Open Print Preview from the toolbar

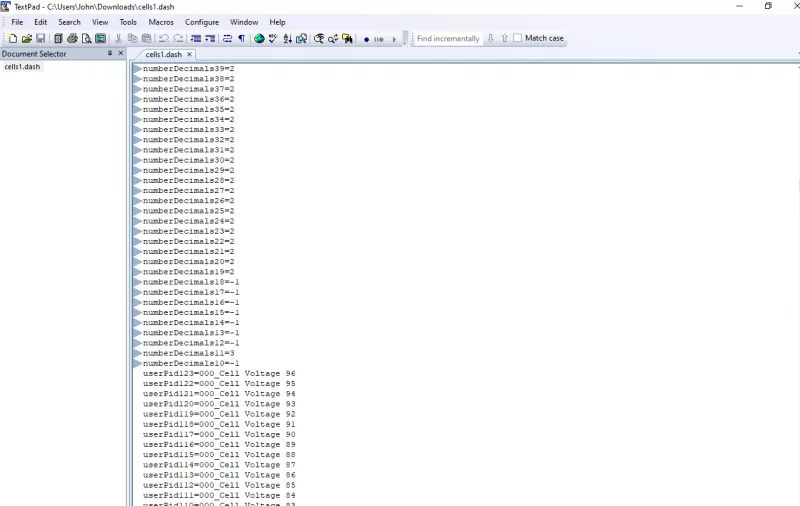pyautogui.click(x=86, y=39)
